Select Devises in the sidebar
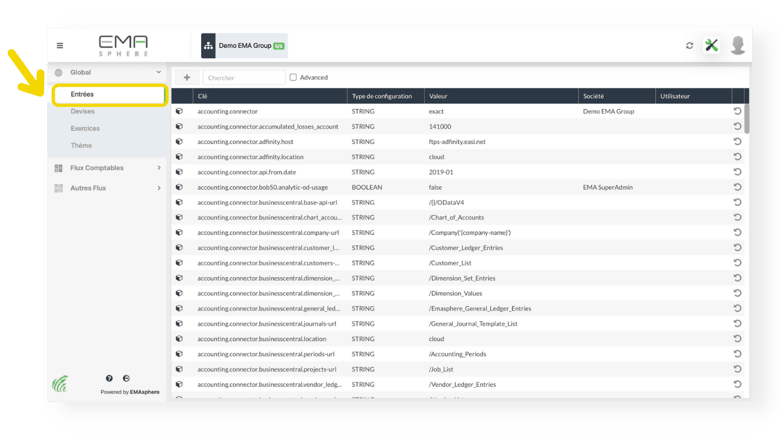Screen dimensions: 780x445 click(83, 112)
